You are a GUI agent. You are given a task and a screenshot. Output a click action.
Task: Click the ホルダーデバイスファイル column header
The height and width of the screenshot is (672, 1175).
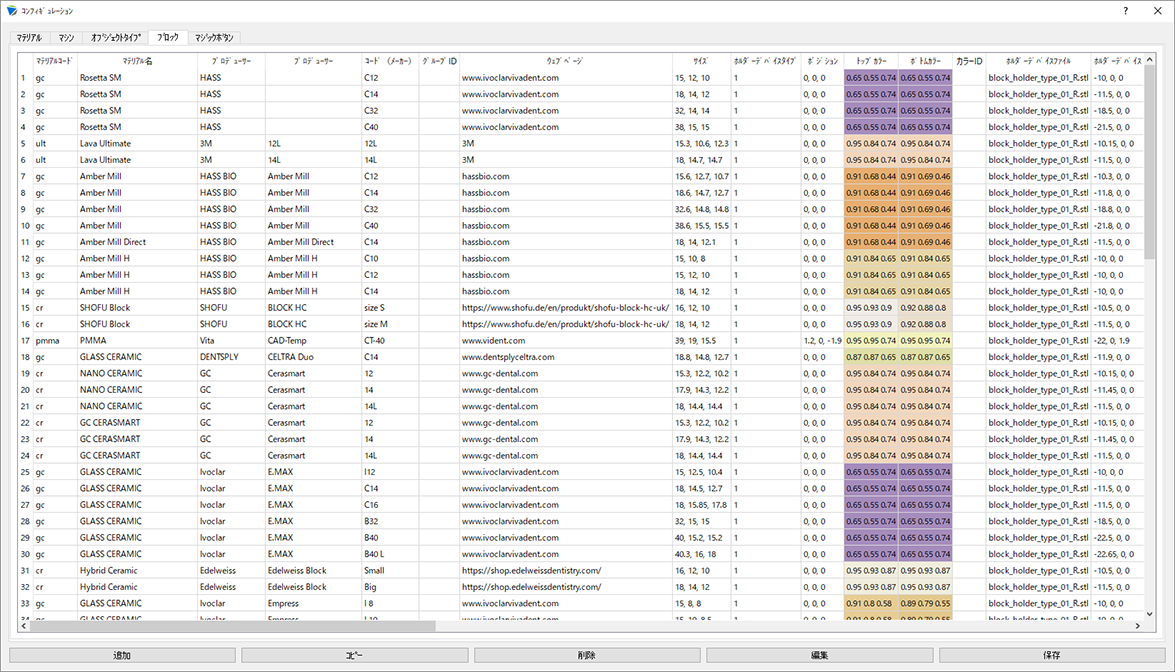click(x=1038, y=61)
